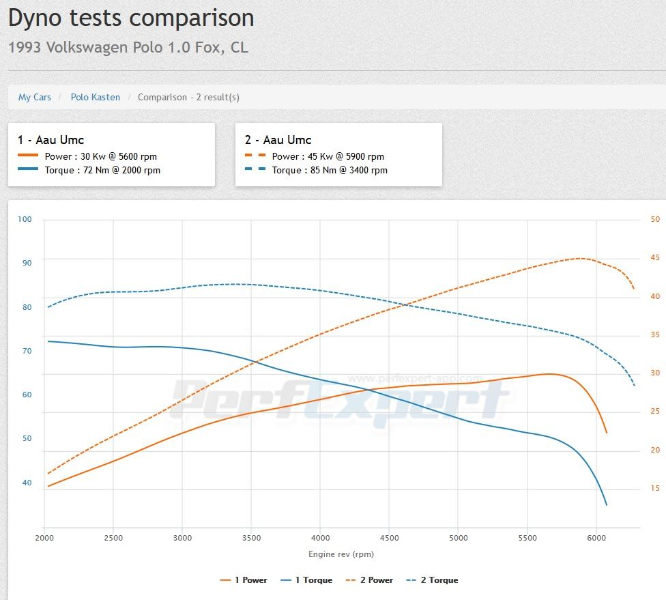Click the Comparison - 2 result(s) breadcrumb
Viewport: 666px width, 600px height.
[x=188, y=97]
